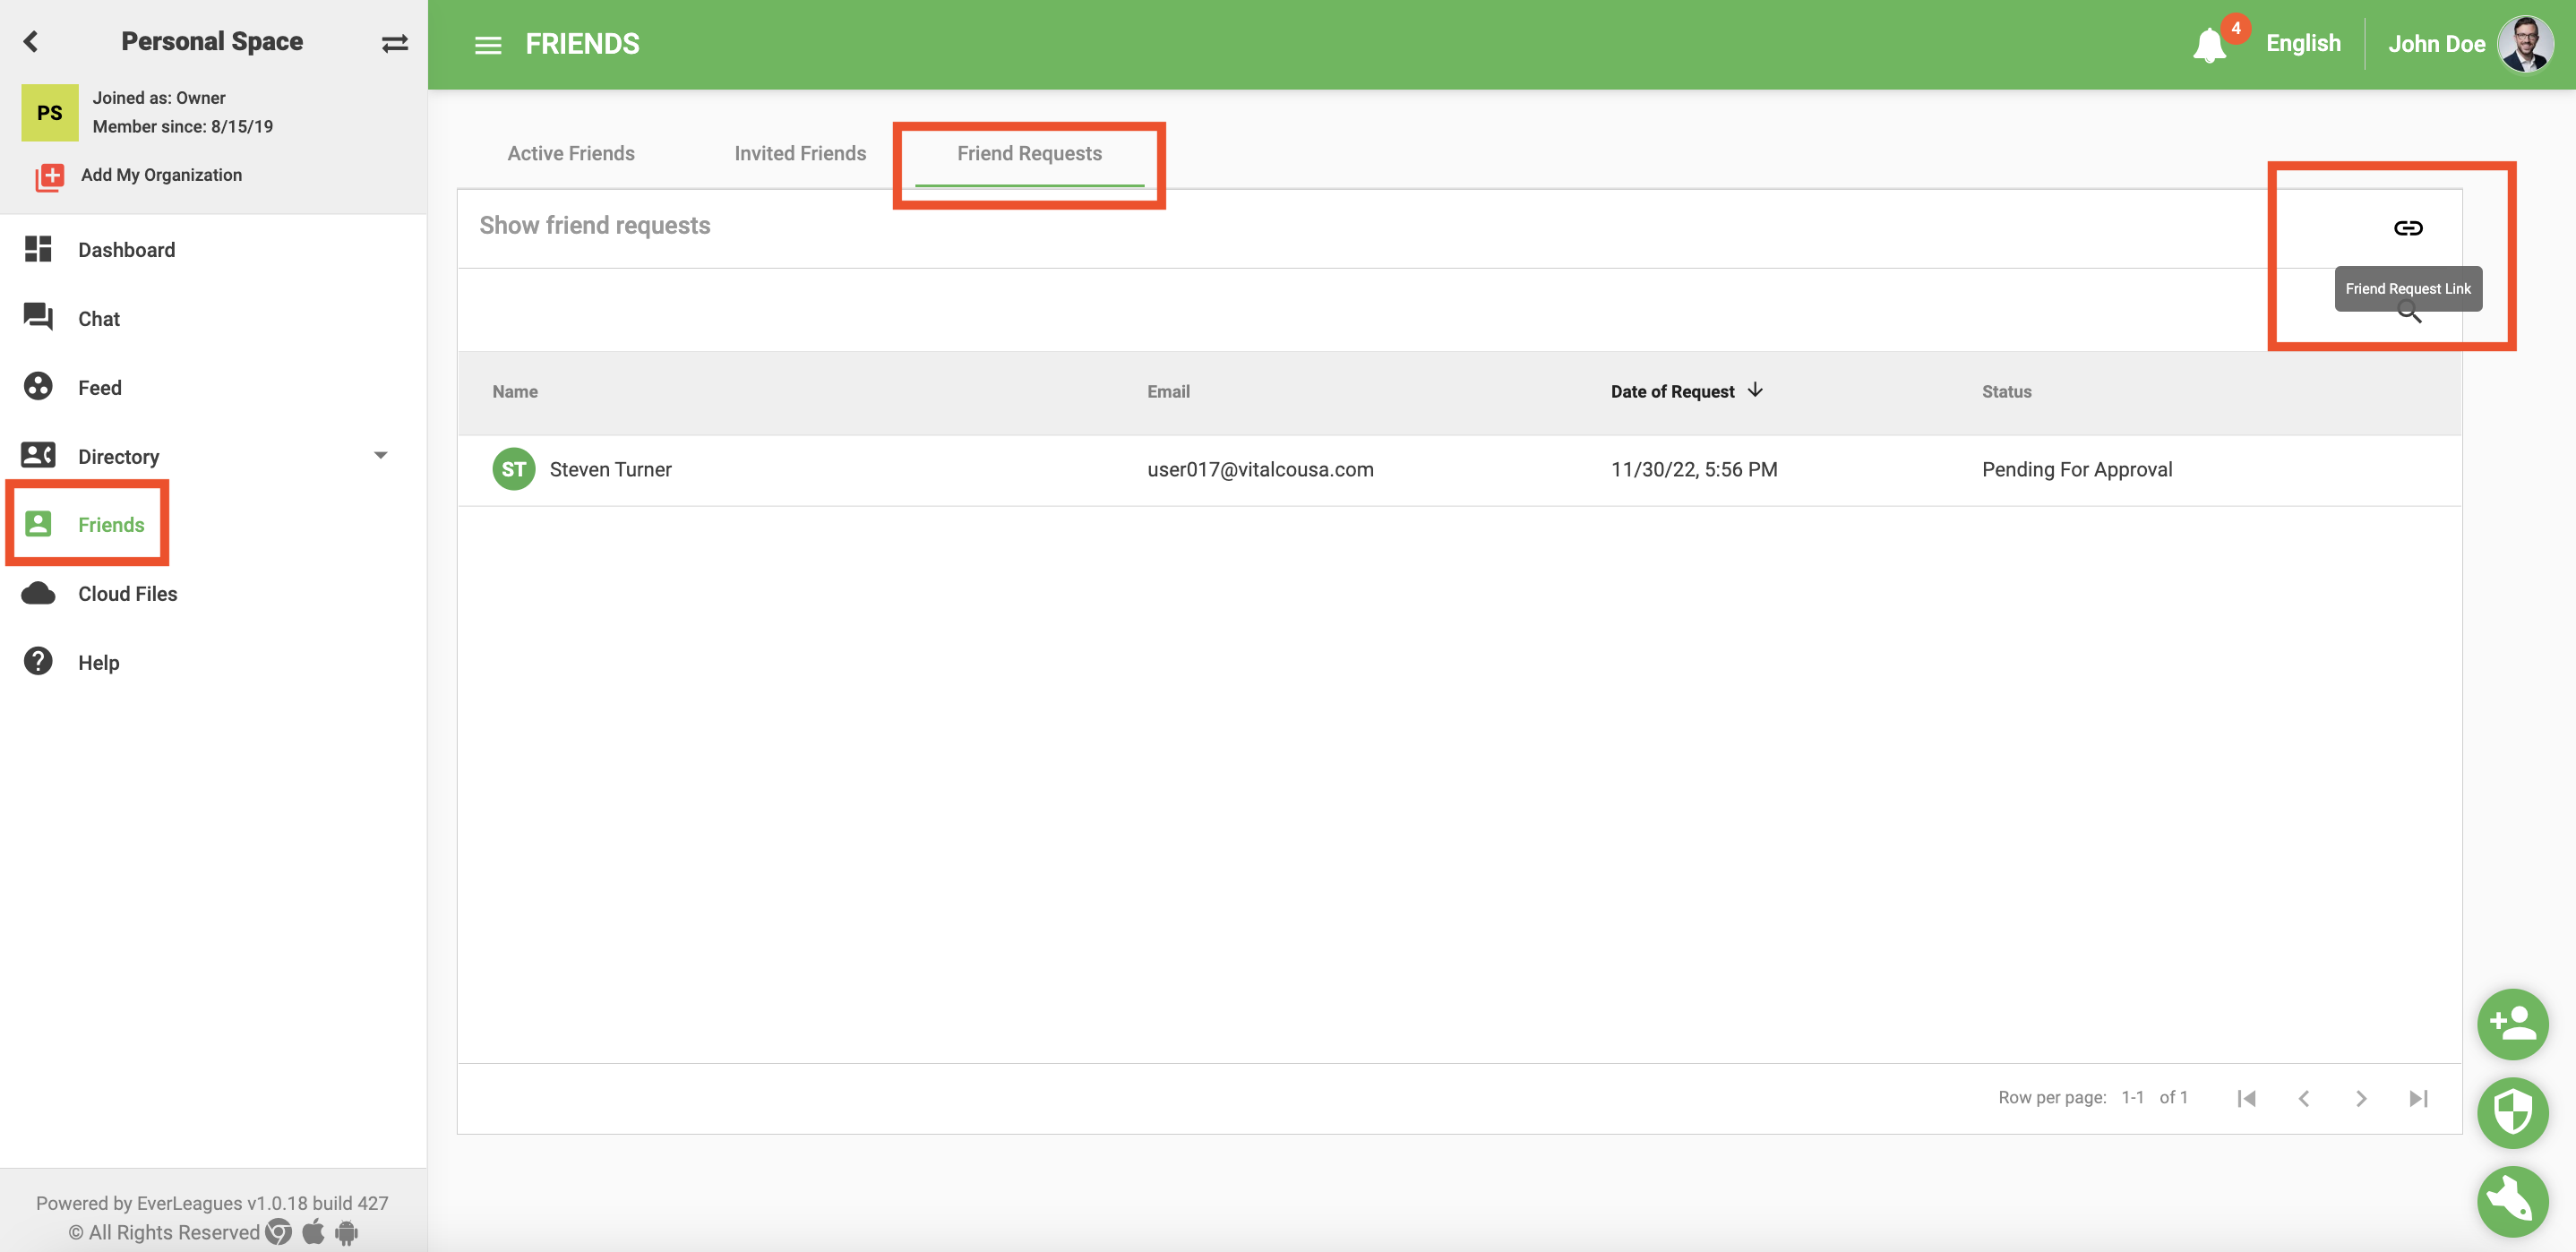Go to the last page arrow
The width and height of the screenshot is (2576, 1252).
coord(2418,1098)
